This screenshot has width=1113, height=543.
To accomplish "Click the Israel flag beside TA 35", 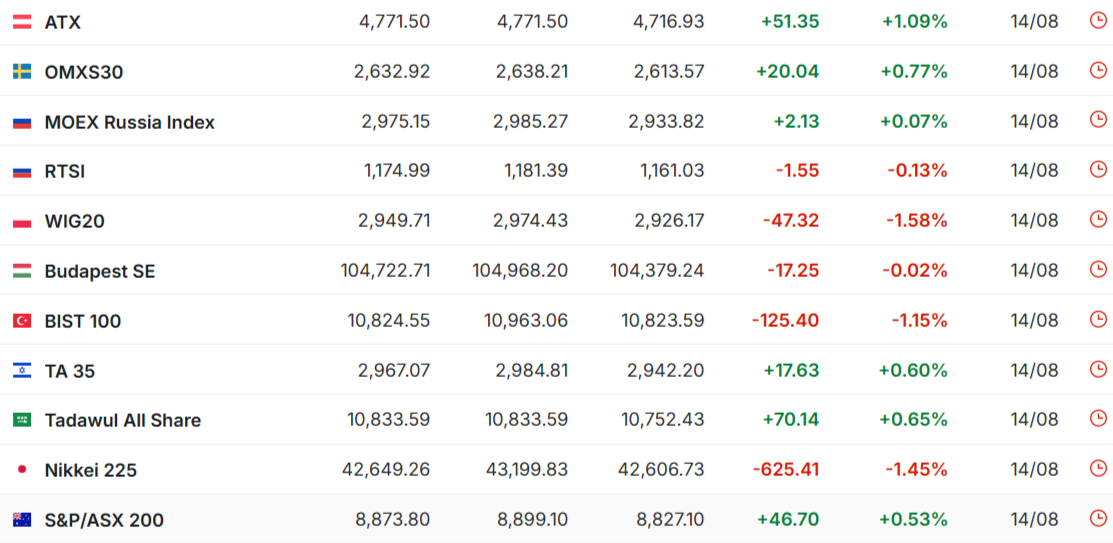I will 22,371.
